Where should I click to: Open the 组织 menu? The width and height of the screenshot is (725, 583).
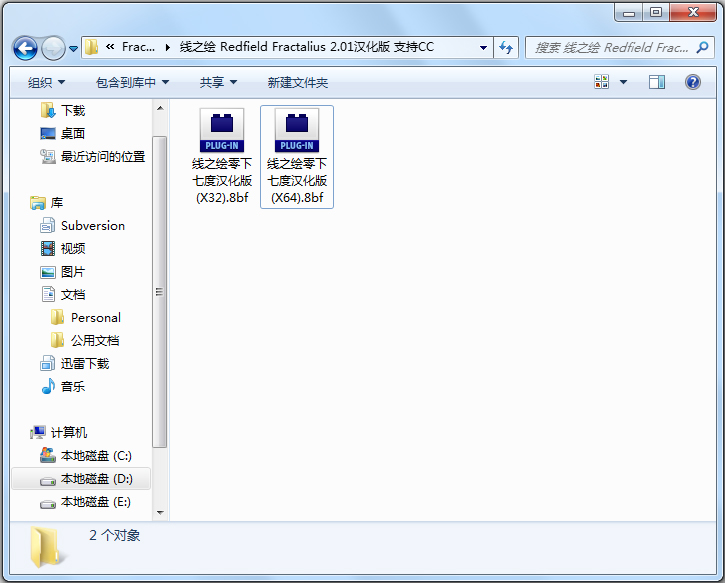point(46,82)
